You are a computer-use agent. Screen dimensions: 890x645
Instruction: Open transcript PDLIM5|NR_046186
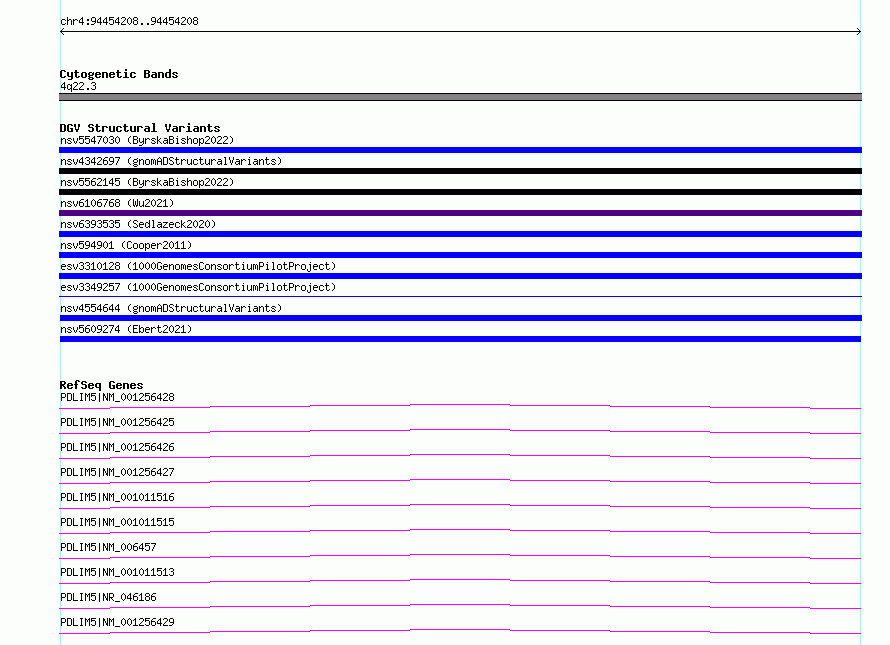tap(108, 597)
